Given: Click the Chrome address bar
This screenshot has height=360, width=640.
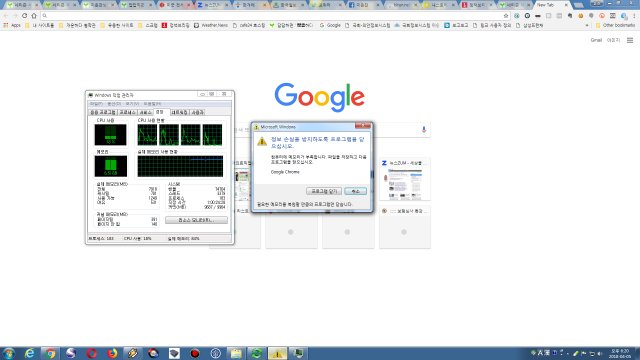Looking at the screenshot, I should click(x=273, y=16).
